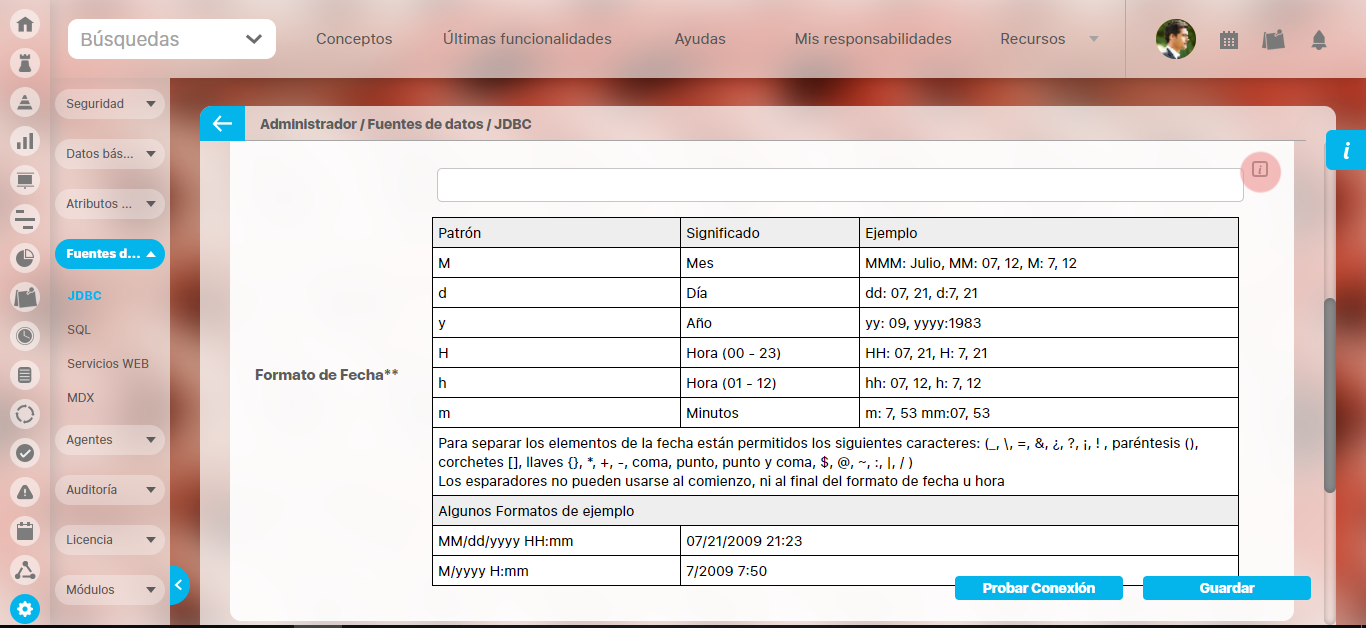This screenshot has height=628, width=1366.
Task: Open Servicios WEB data source
Action: coord(108,364)
